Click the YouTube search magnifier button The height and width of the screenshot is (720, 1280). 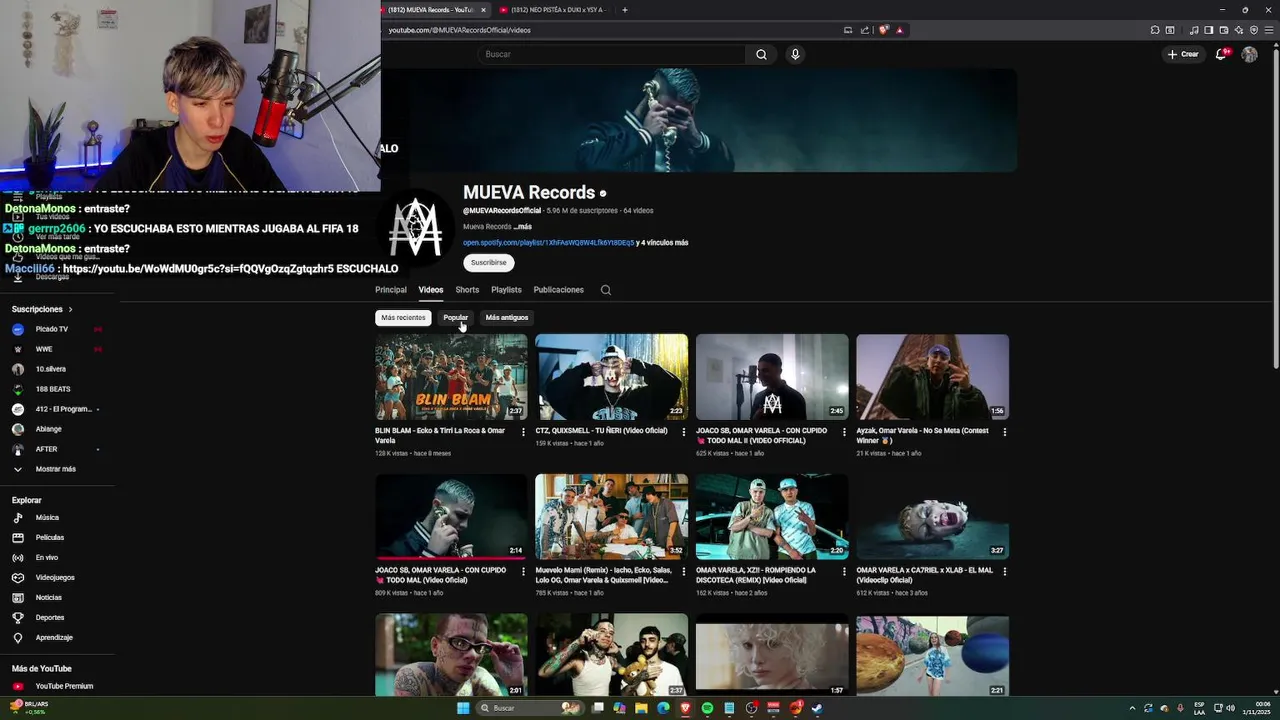click(x=761, y=54)
